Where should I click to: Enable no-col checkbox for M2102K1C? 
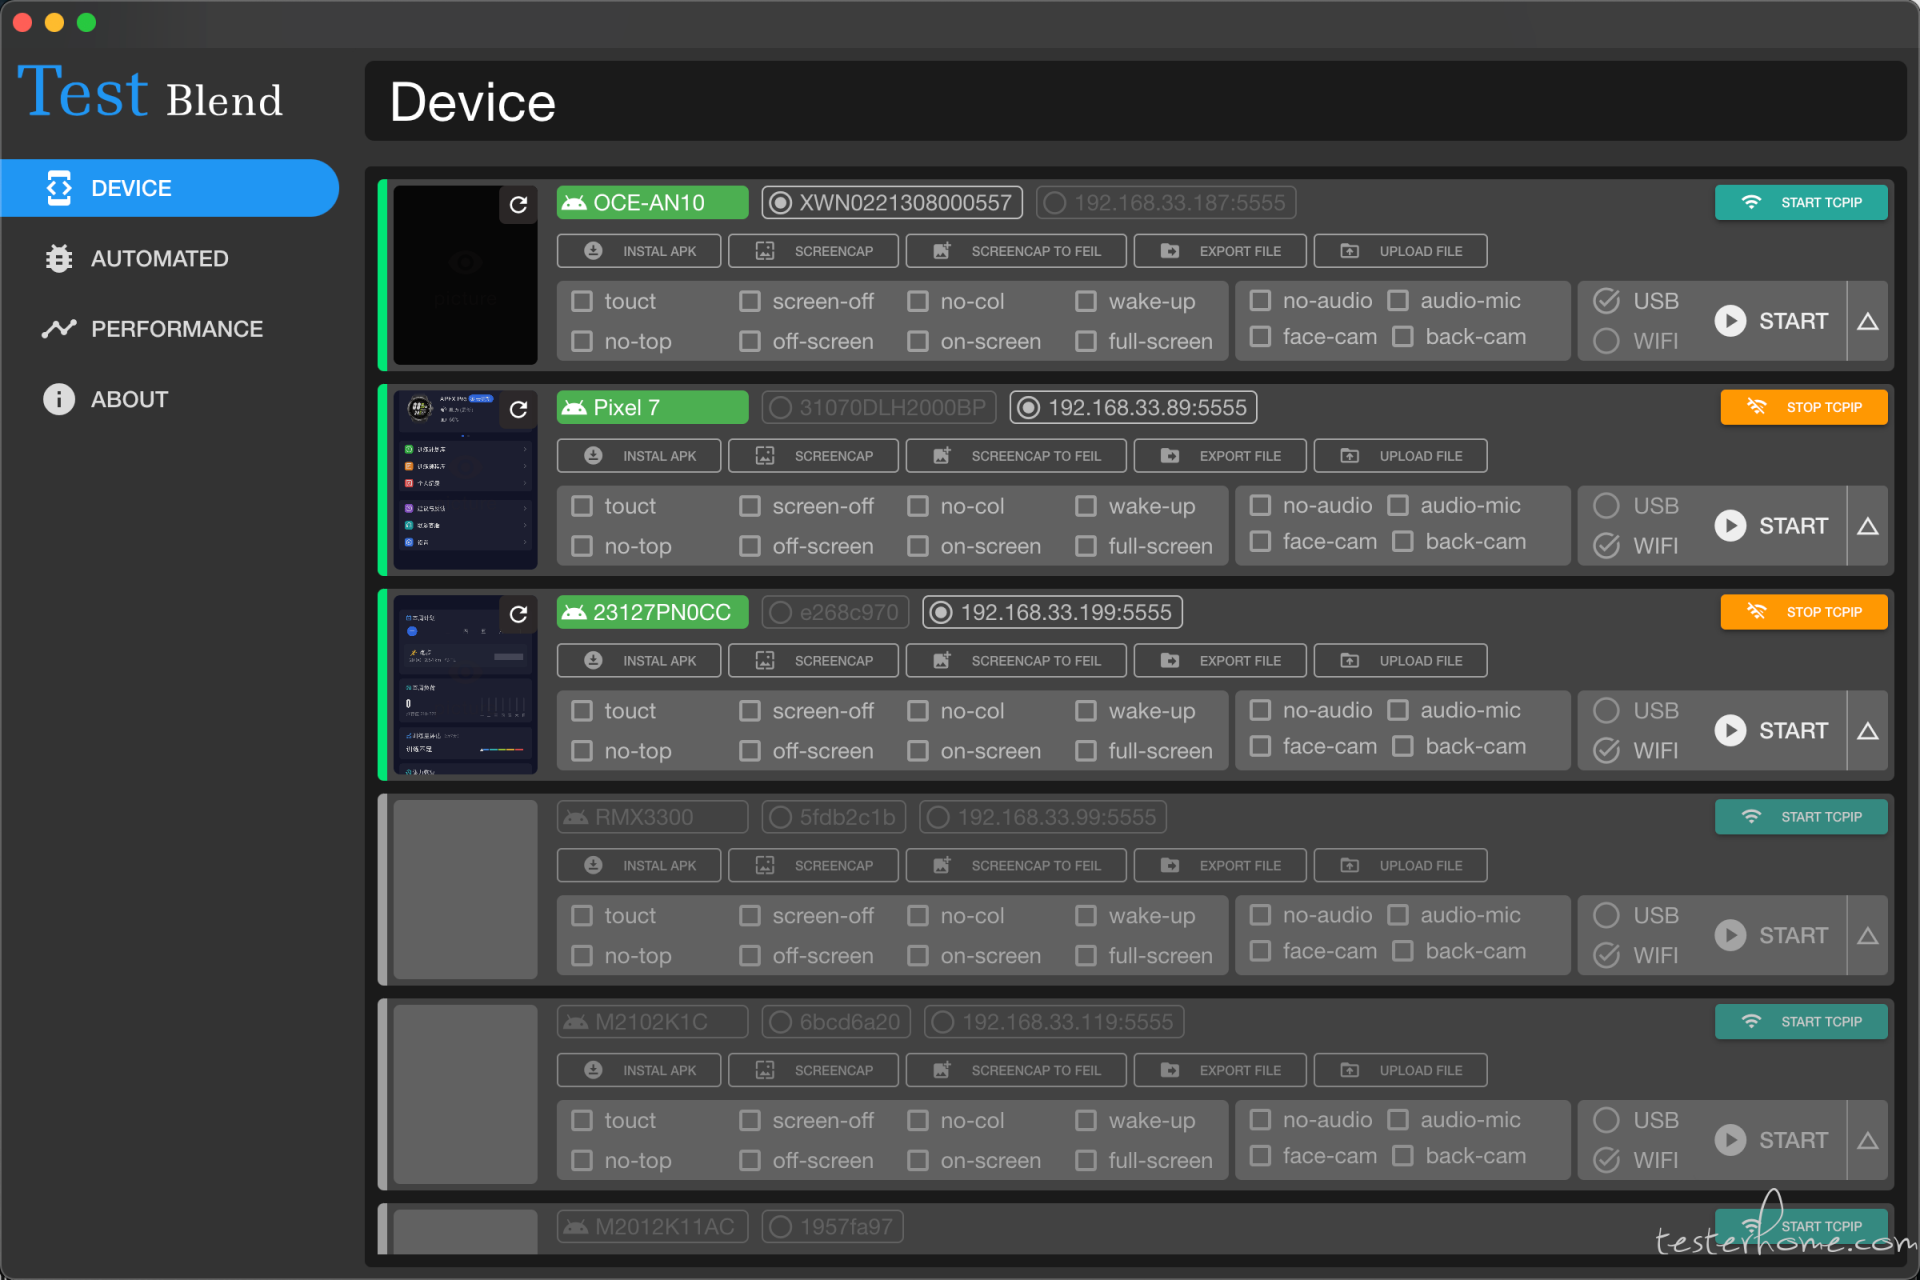(x=918, y=1121)
